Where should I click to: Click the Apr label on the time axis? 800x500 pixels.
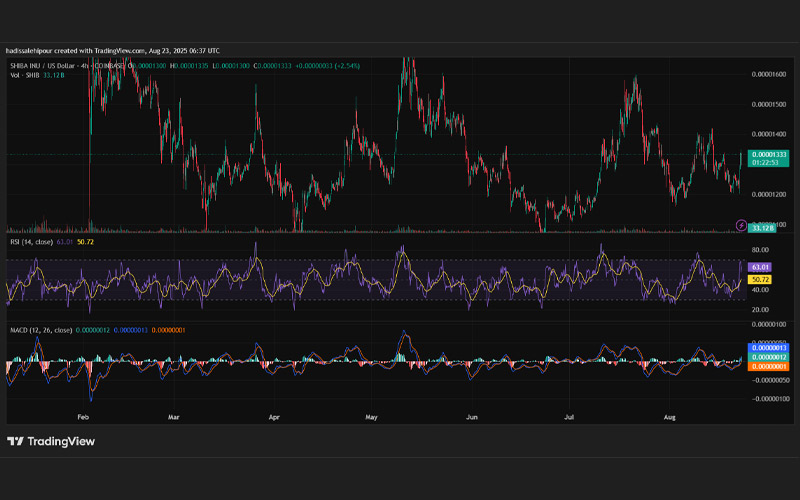click(274, 417)
